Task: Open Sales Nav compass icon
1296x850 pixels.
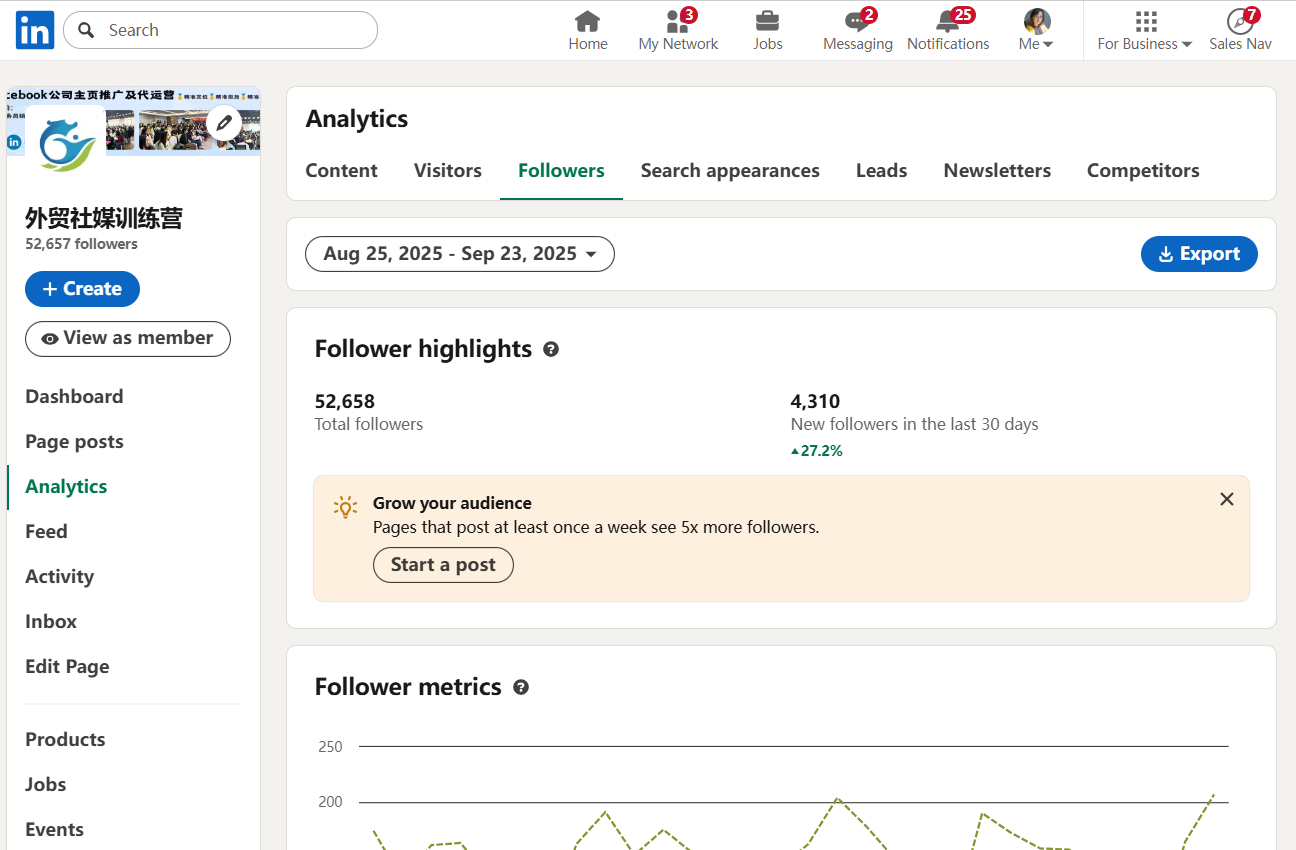Action: coord(1240,22)
